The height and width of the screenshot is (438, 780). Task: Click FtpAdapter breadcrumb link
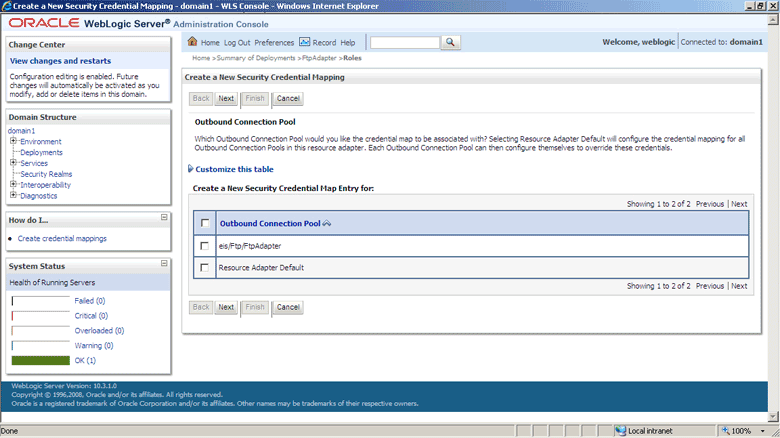point(319,58)
